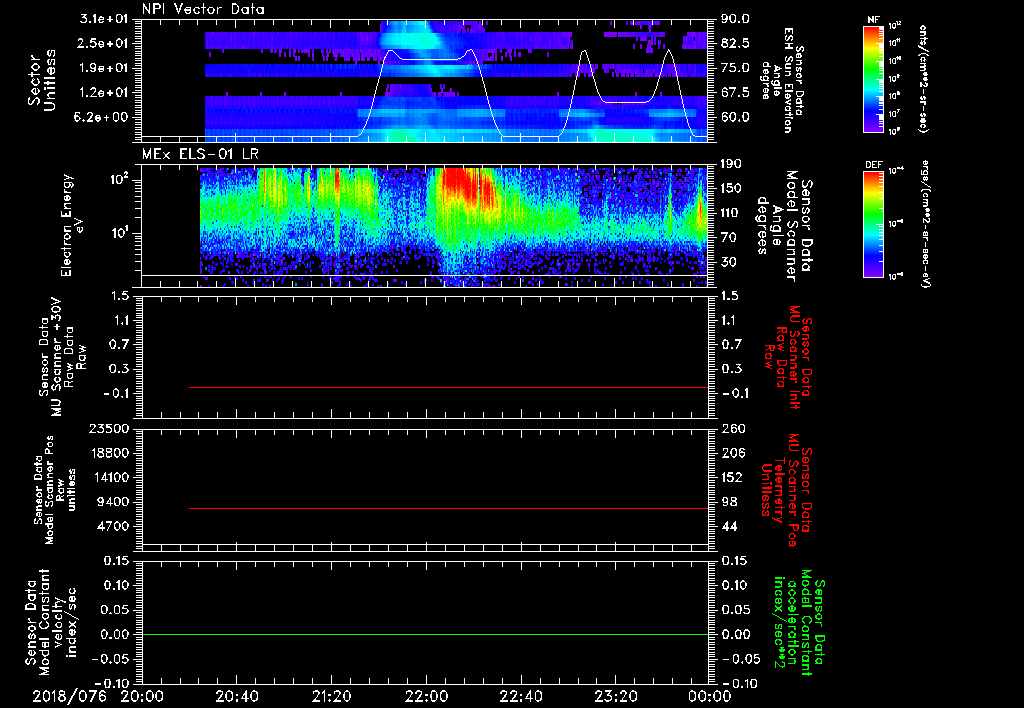Image resolution: width=1024 pixels, height=708 pixels.
Task: Click the date label "2018/076"
Action: pyautogui.click(x=69, y=696)
